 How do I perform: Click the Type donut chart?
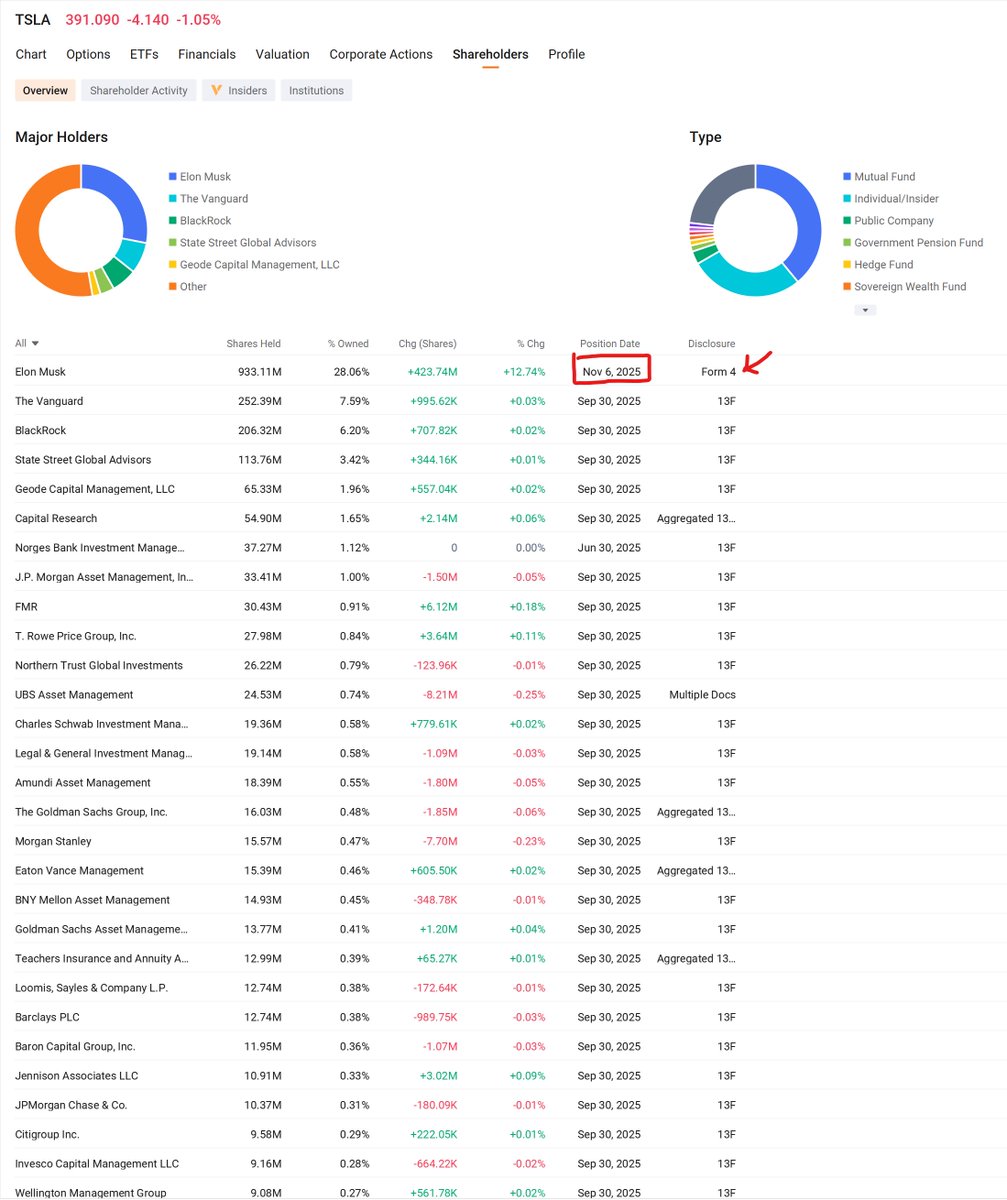[x=756, y=231]
